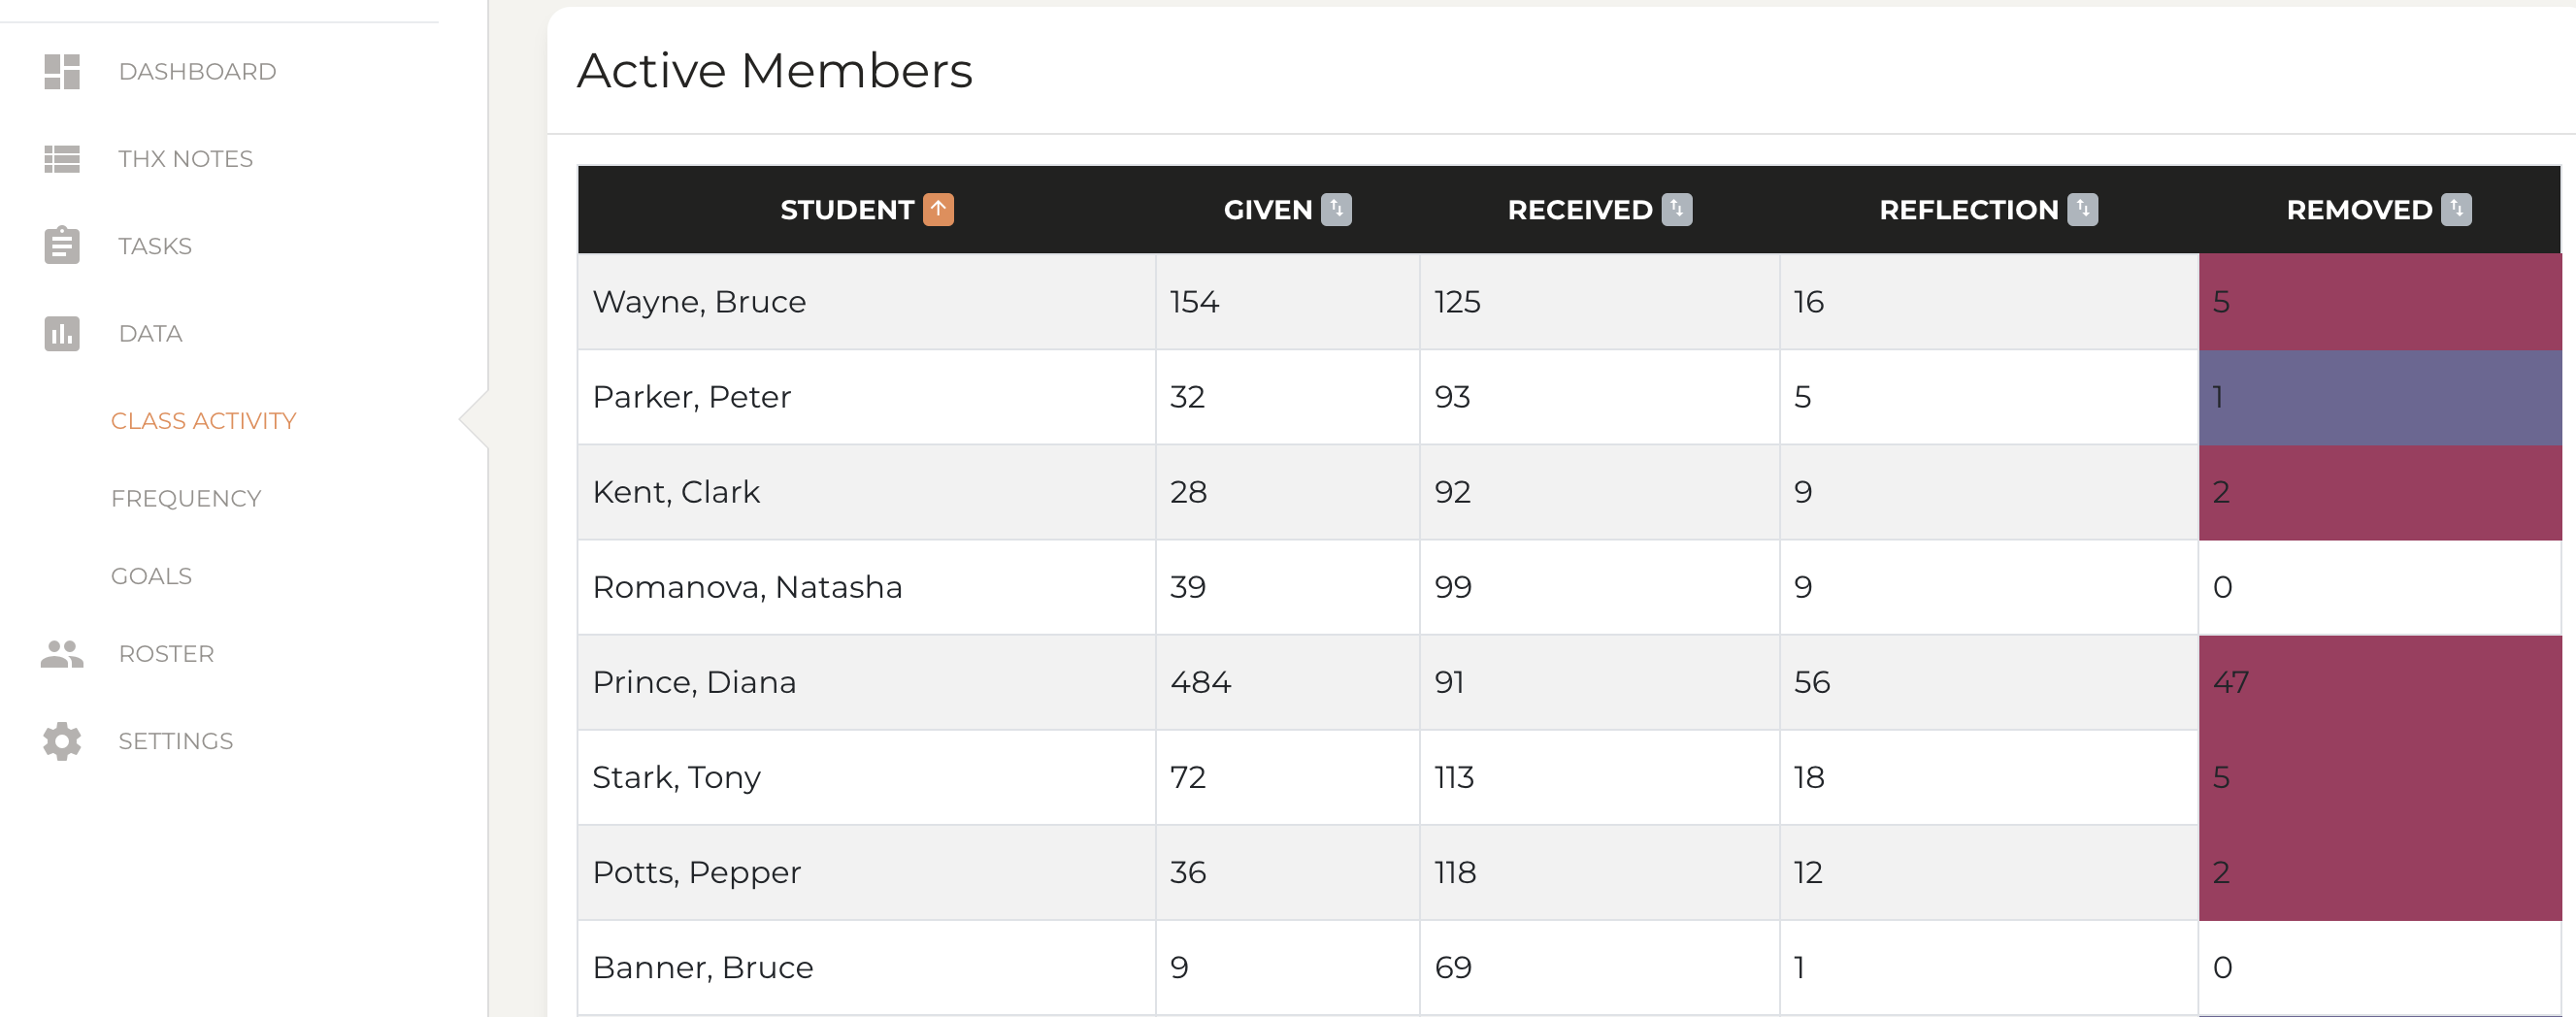Sort by the Reflection column icon

(2082, 210)
